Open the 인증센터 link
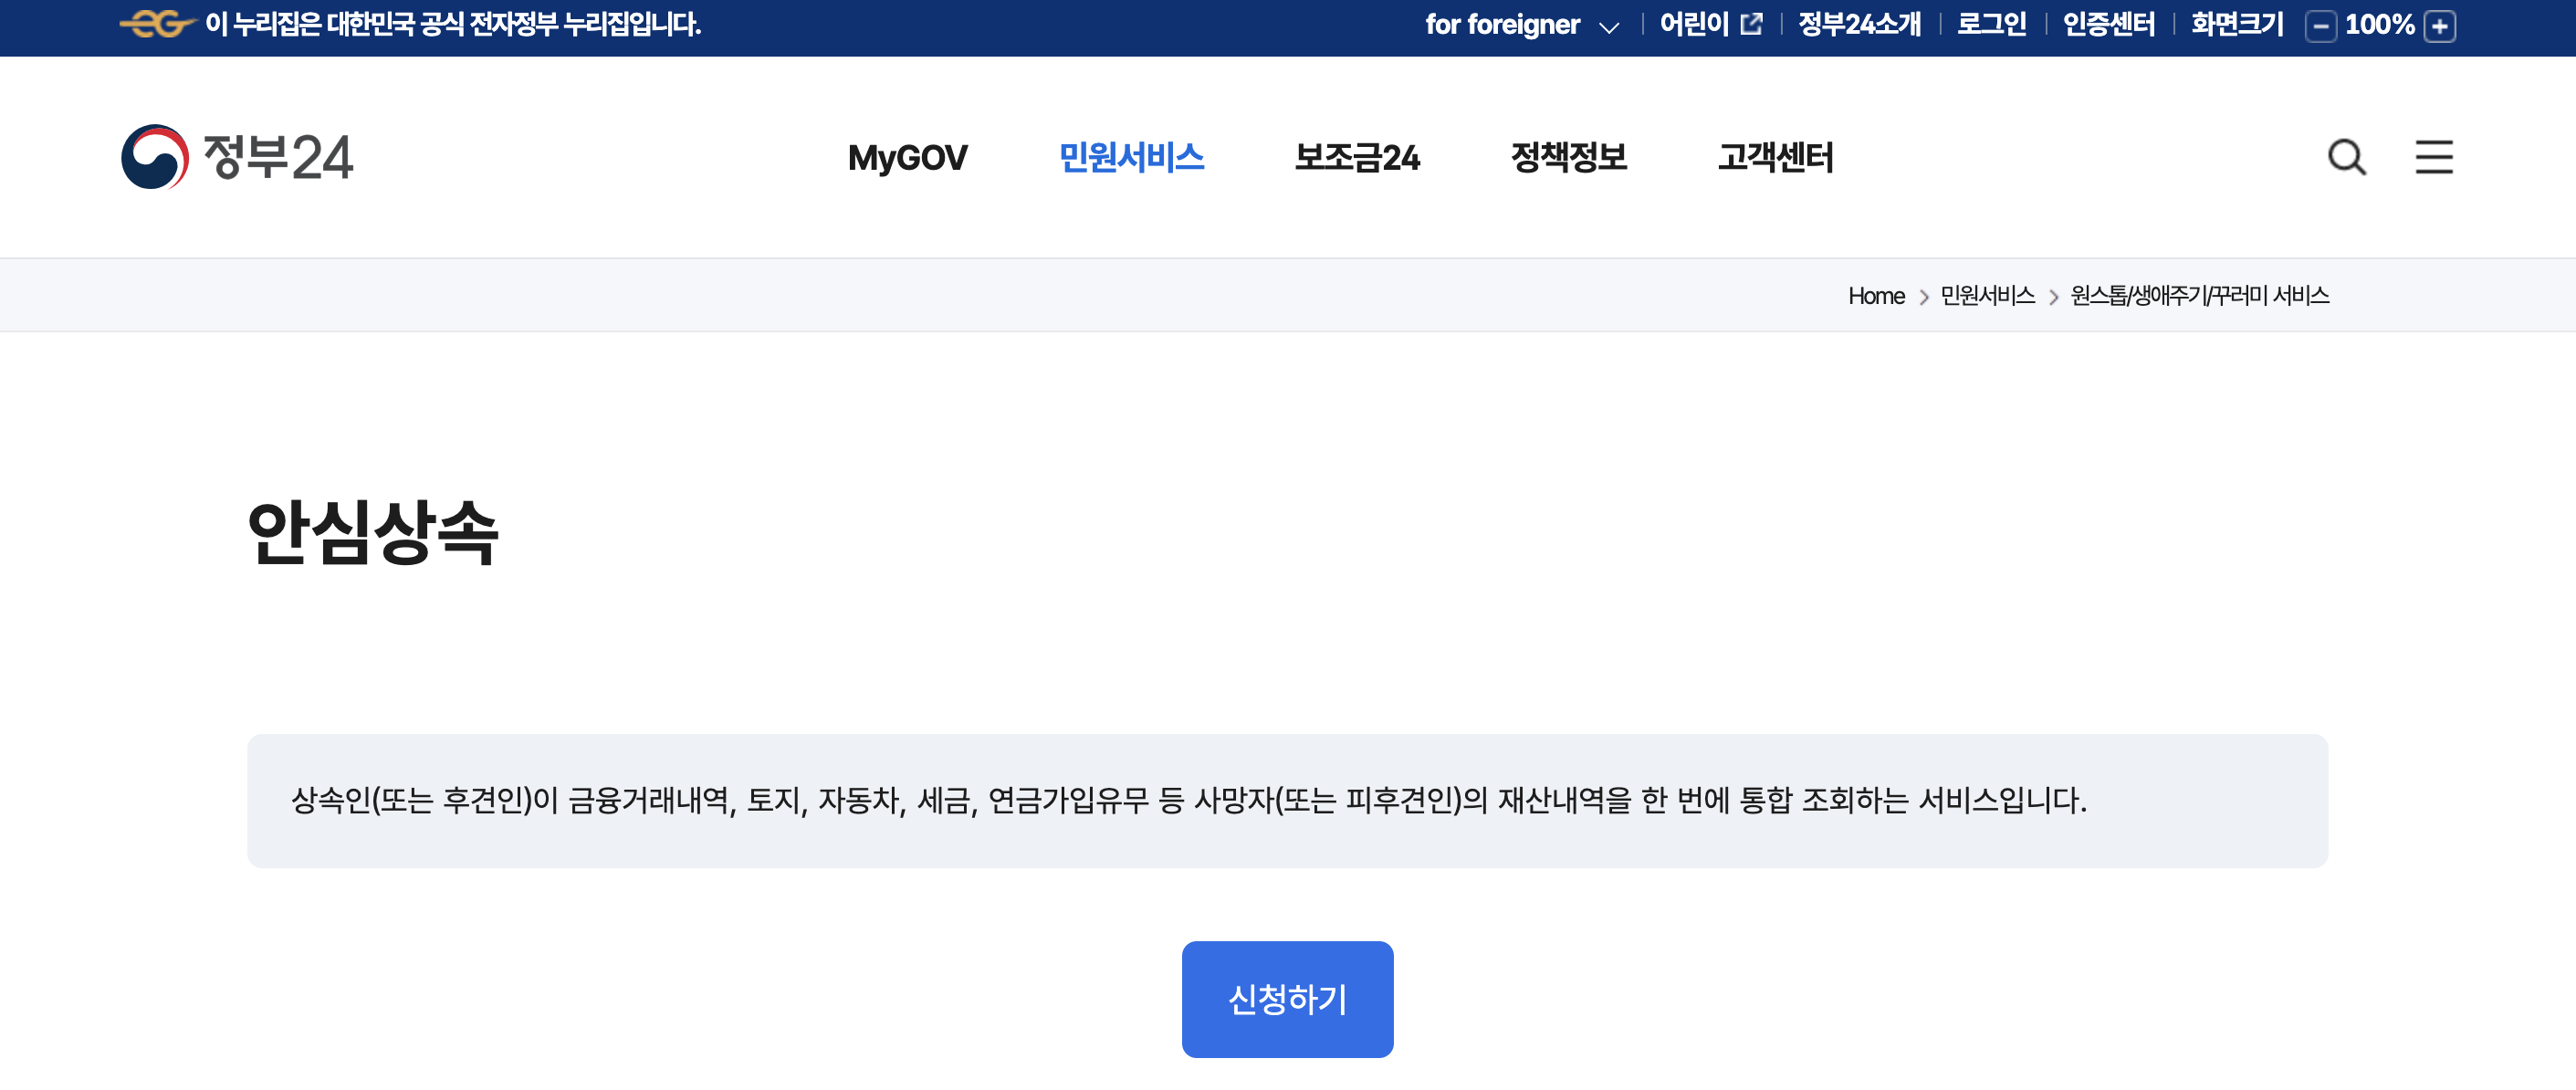This screenshot has height=1090, width=2576. click(2108, 24)
